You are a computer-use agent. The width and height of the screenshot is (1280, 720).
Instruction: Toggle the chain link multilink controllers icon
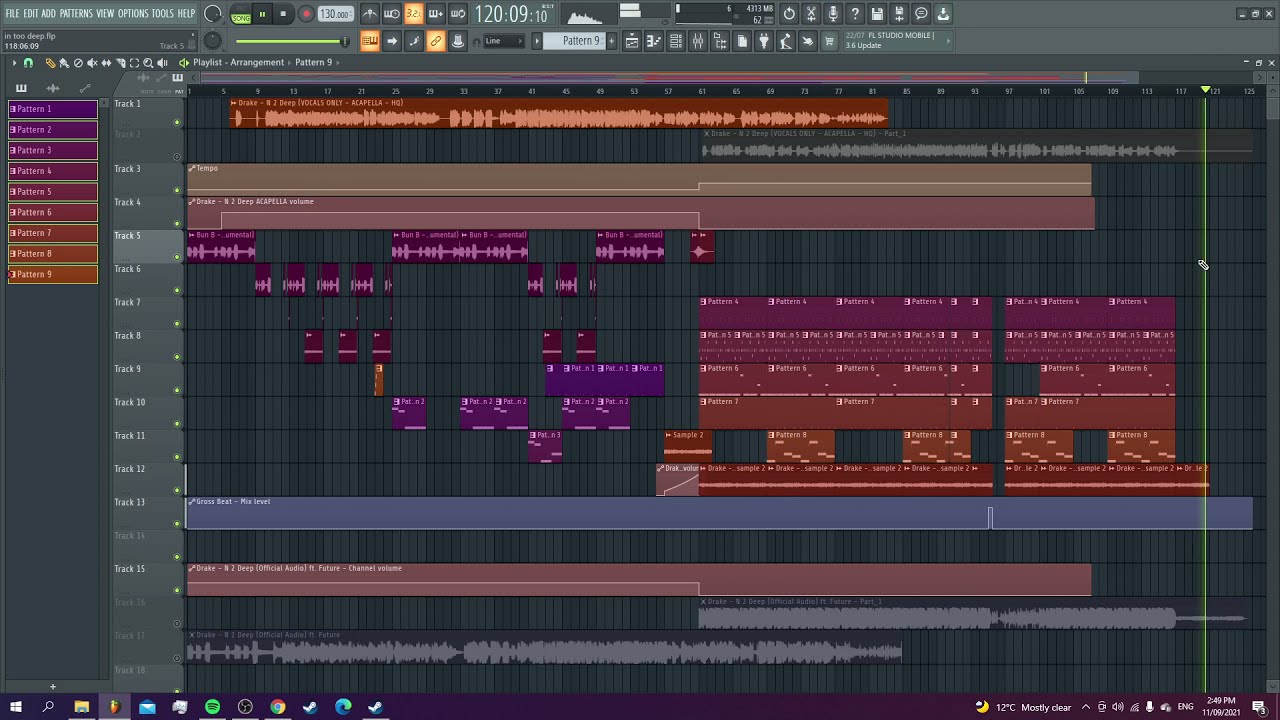435,41
